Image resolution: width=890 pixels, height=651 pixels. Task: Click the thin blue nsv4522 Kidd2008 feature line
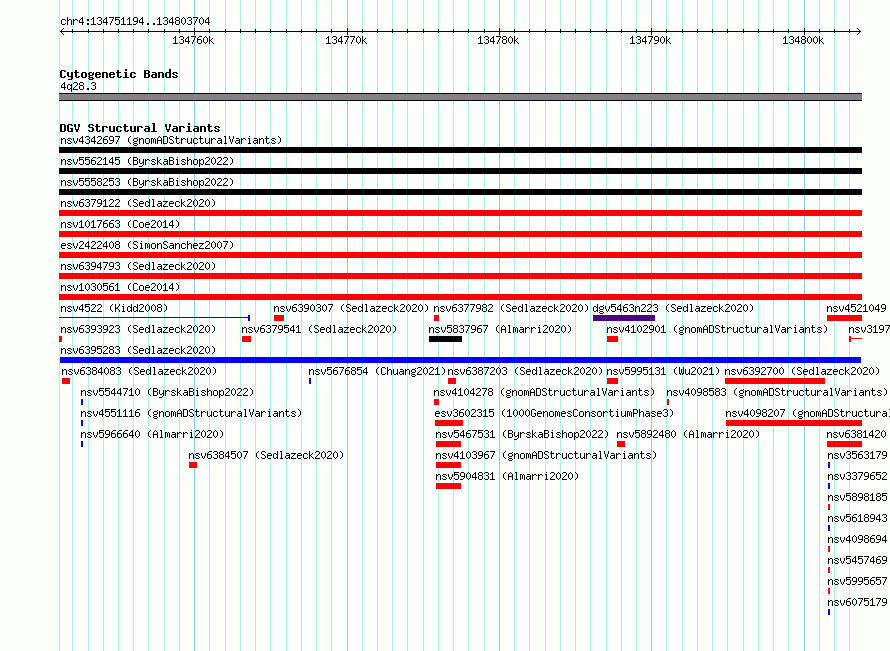coord(154,318)
